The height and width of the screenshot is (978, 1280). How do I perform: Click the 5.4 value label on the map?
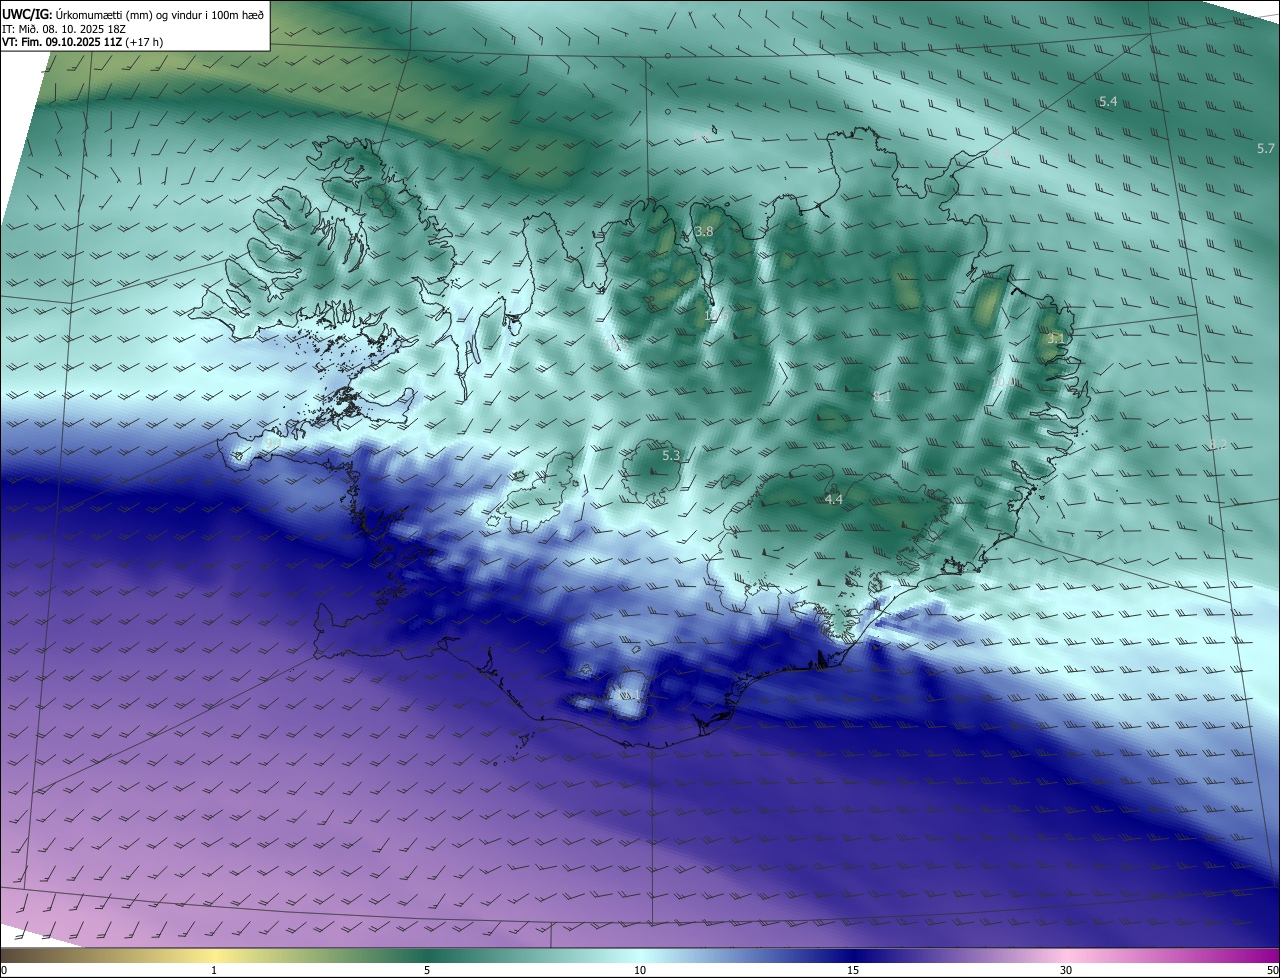click(x=1108, y=102)
